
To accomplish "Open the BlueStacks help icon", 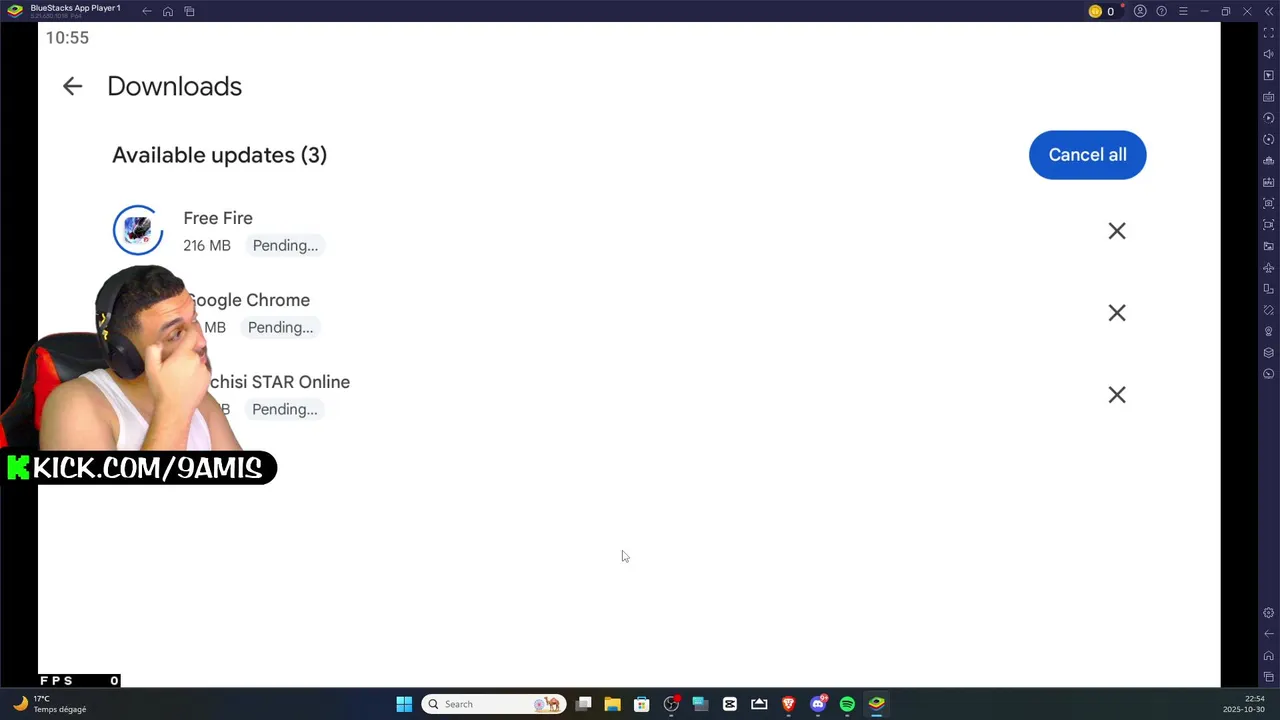I will point(1161,11).
